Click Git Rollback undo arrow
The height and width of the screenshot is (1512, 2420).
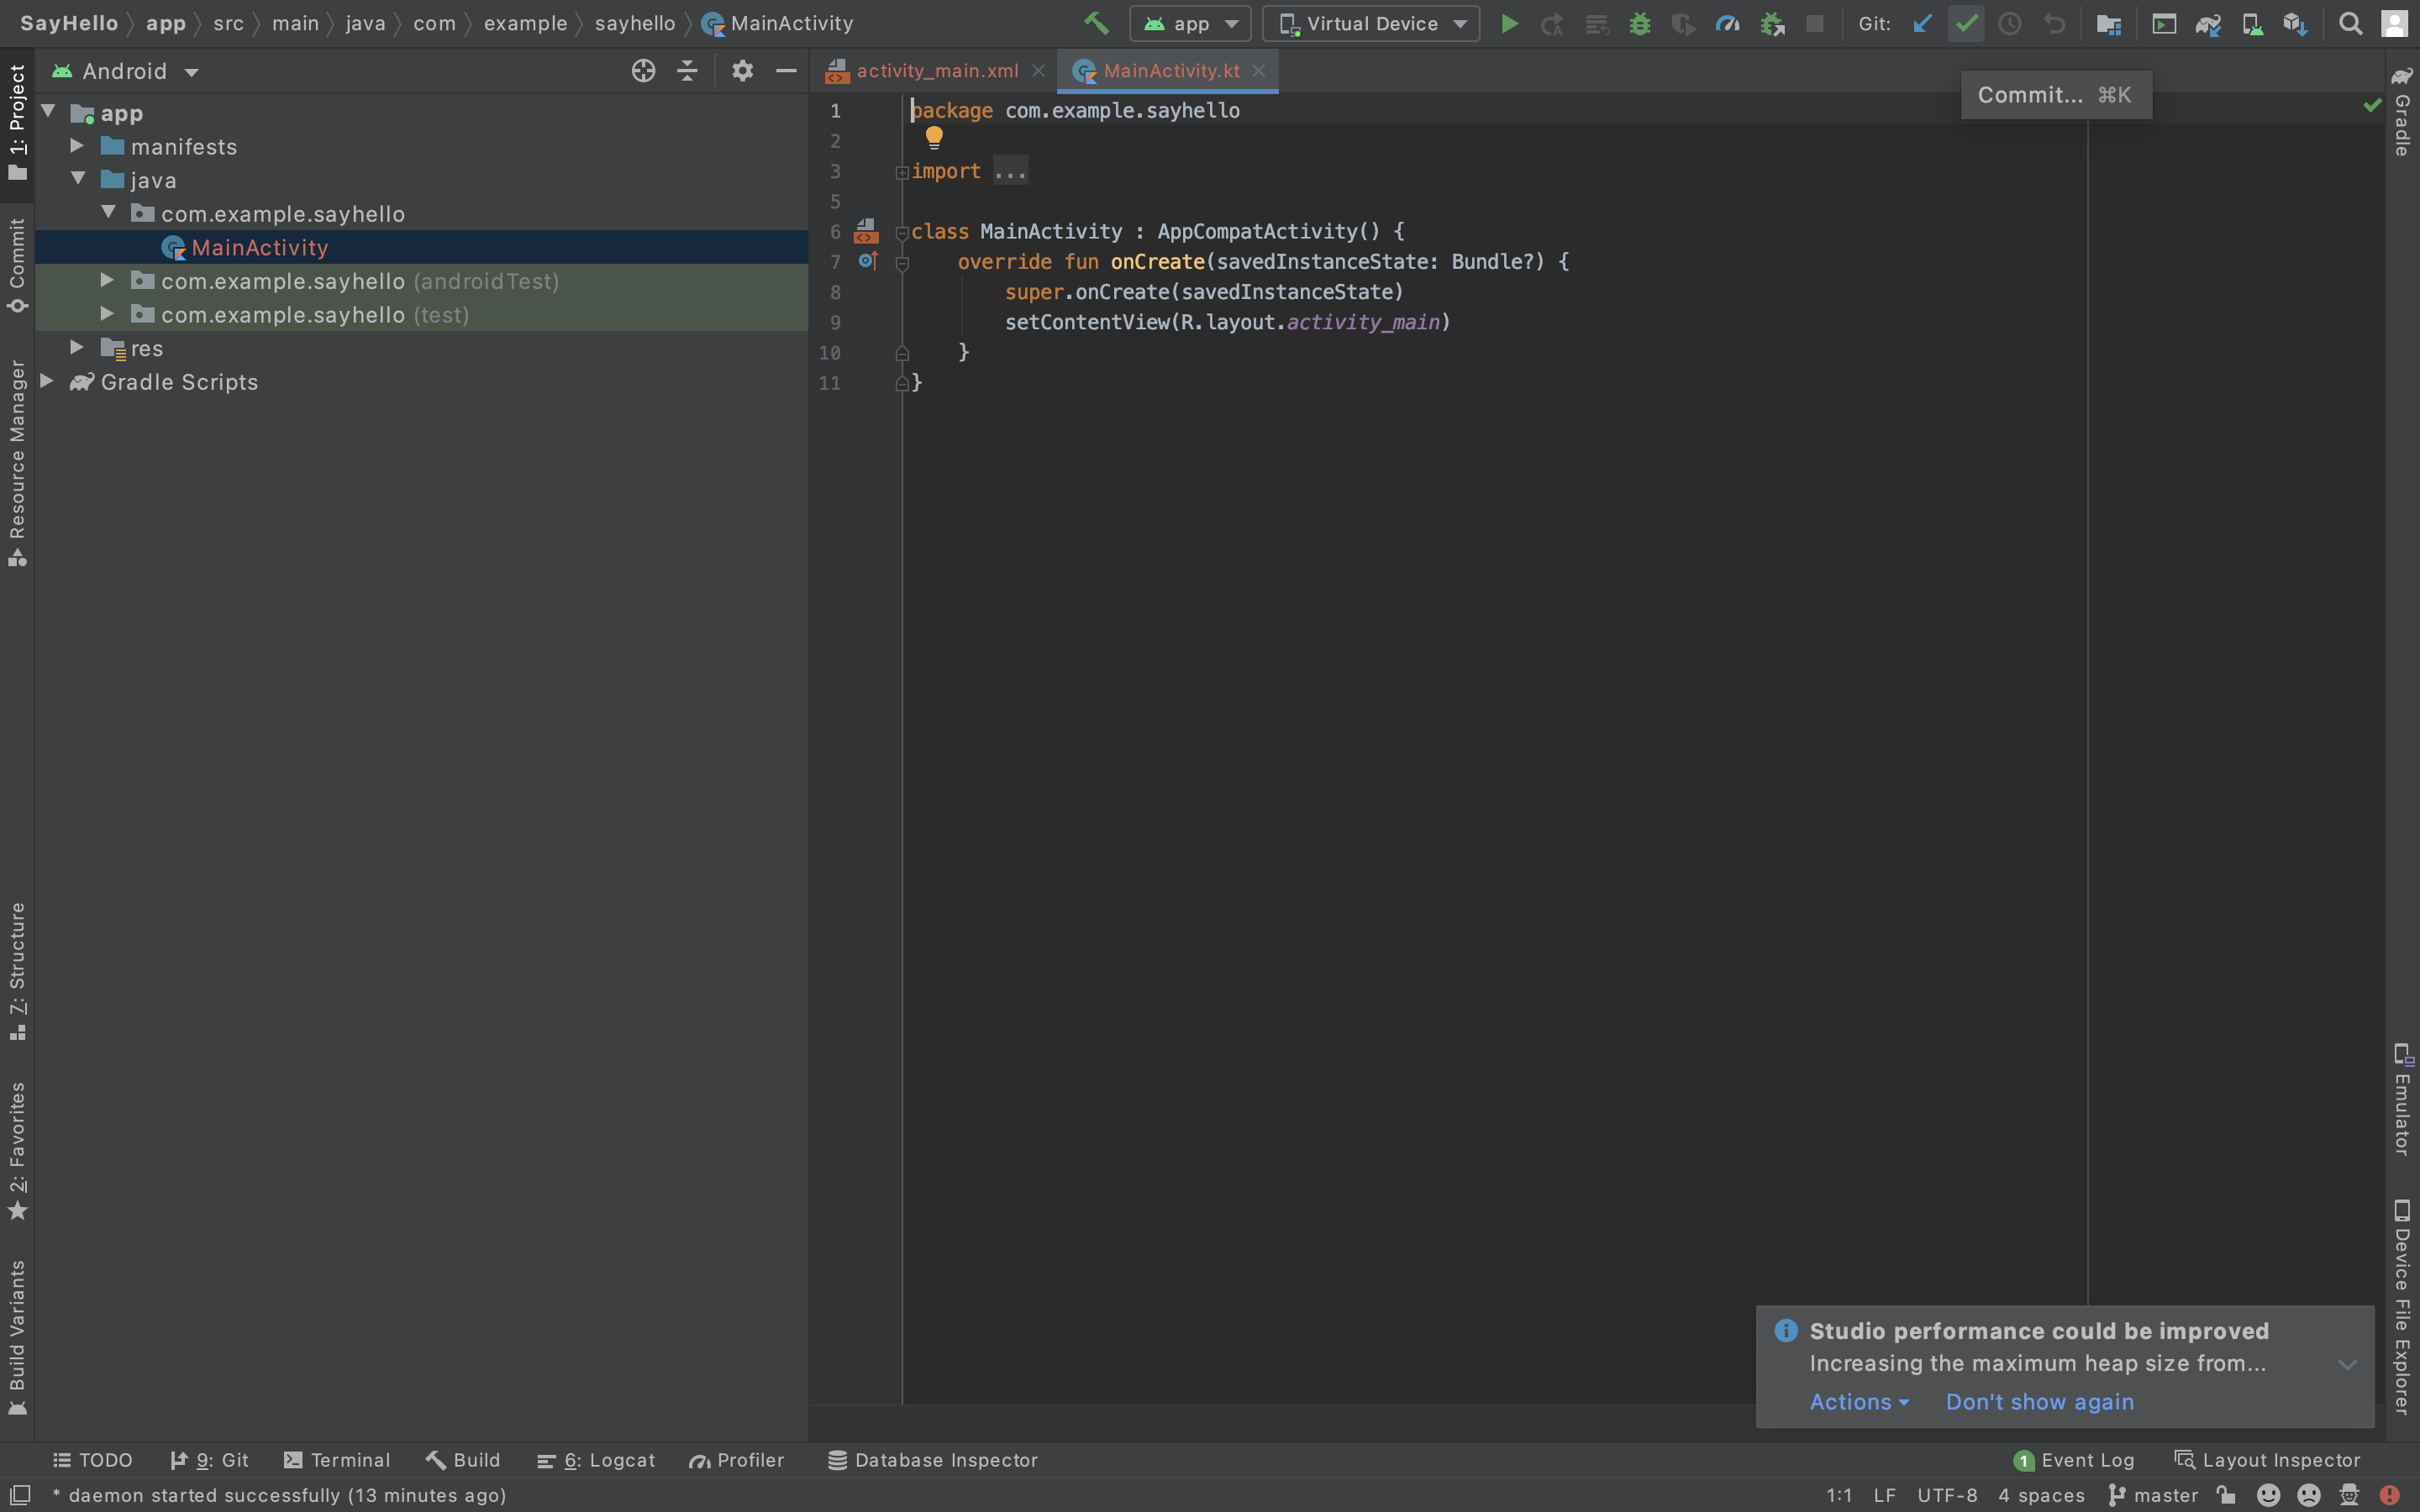coord(2054,23)
